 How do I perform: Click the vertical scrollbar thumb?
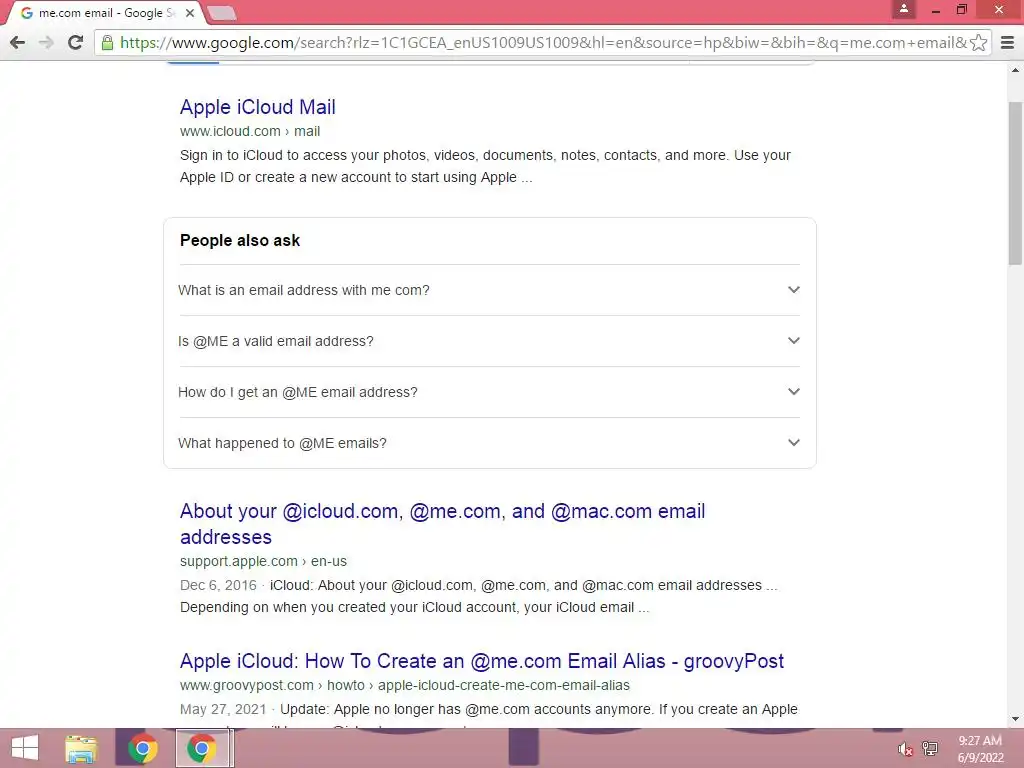(1015, 183)
